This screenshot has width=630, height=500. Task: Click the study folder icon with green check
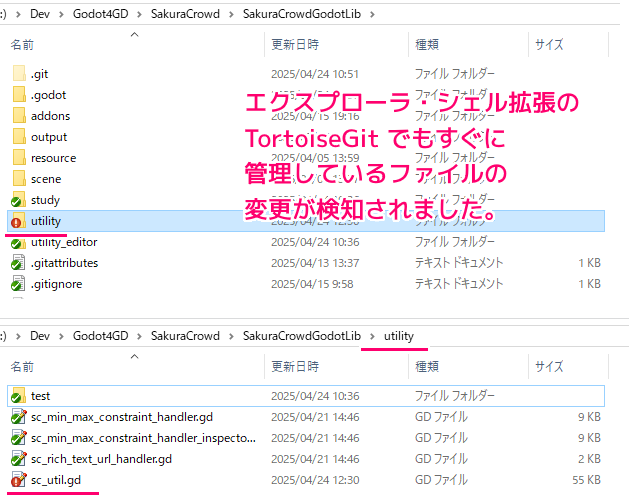[18, 200]
